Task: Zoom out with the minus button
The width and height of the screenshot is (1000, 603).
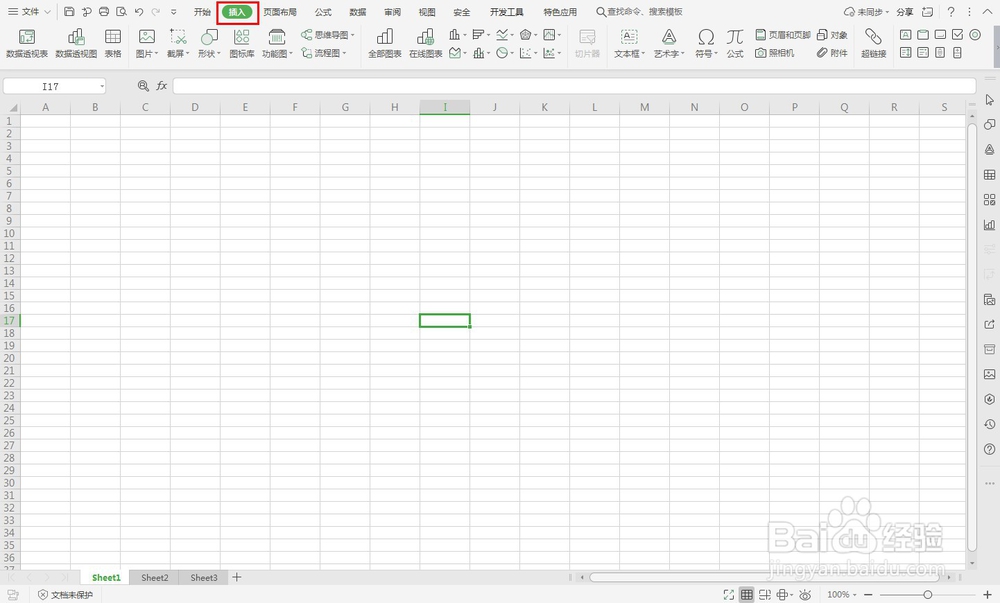Action: (x=868, y=595)
